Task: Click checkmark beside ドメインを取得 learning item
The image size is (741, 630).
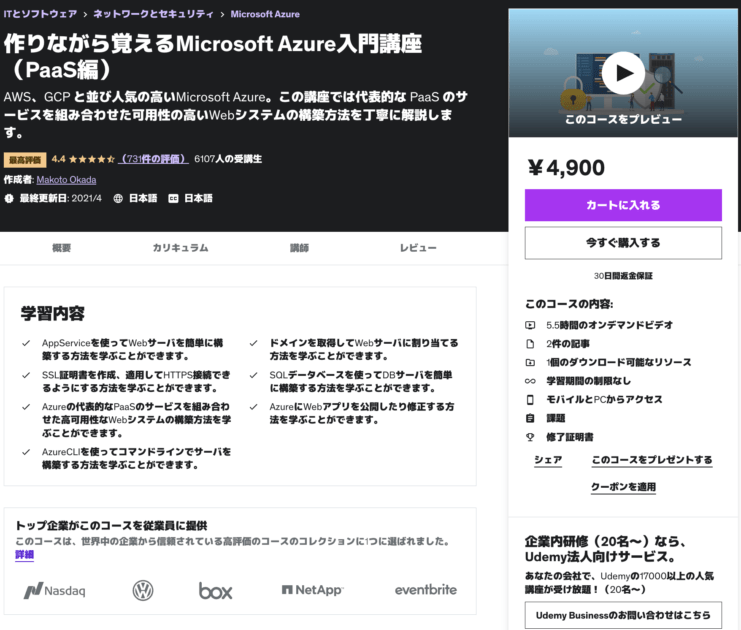Action: (x=254, y=343)
